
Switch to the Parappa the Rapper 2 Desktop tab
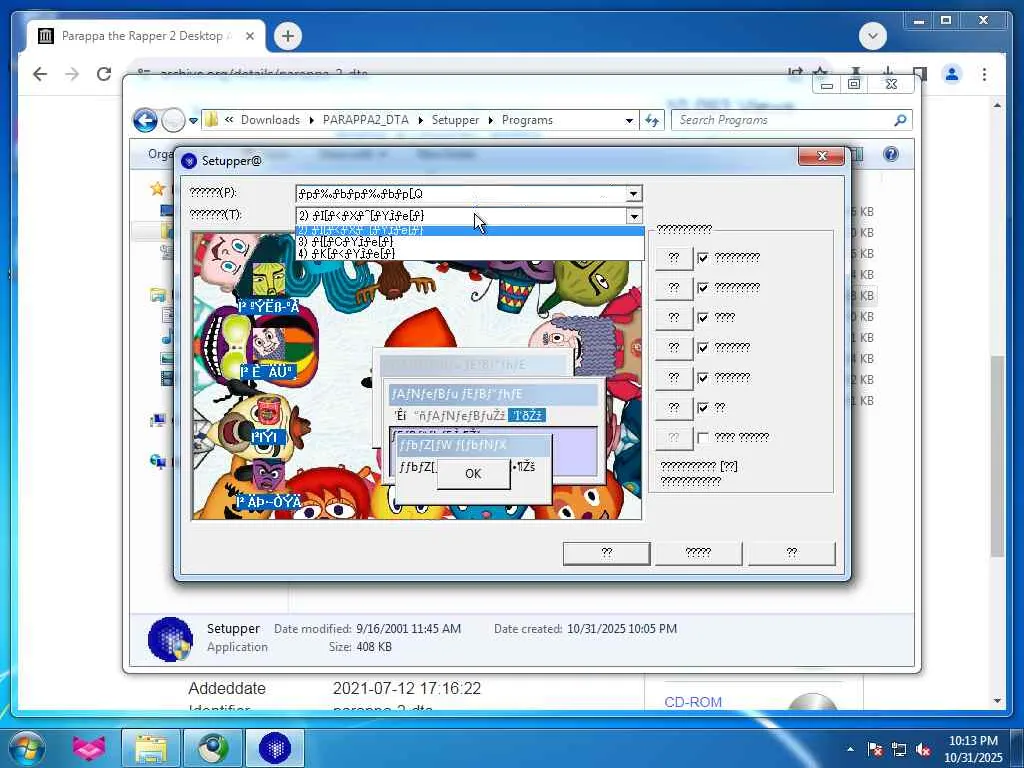tap(146, 36)
